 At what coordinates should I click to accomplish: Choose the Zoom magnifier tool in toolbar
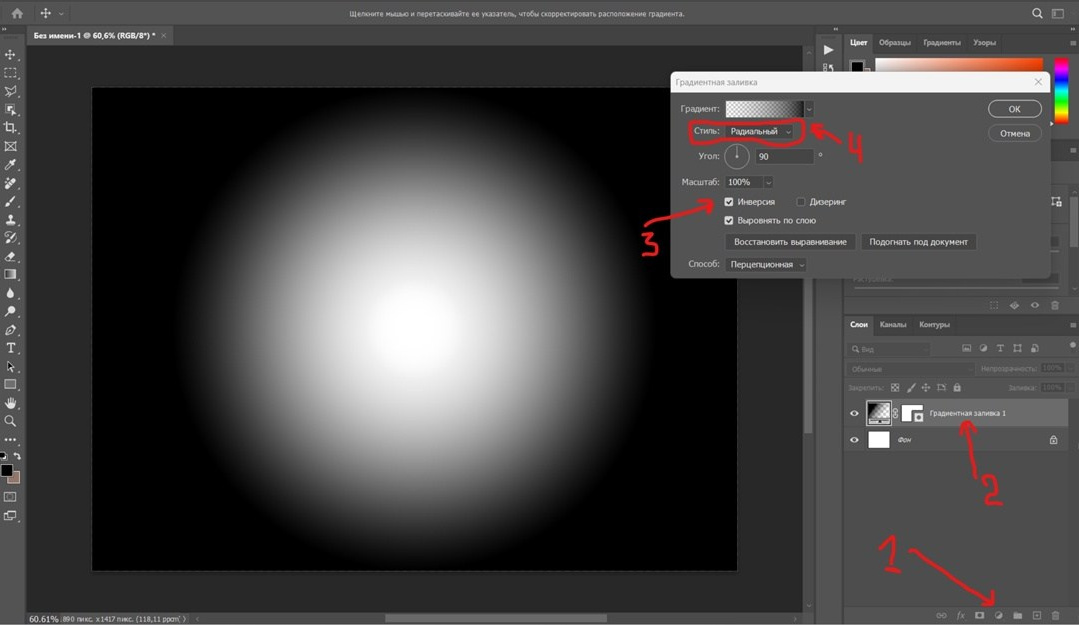tap(11, 421)
